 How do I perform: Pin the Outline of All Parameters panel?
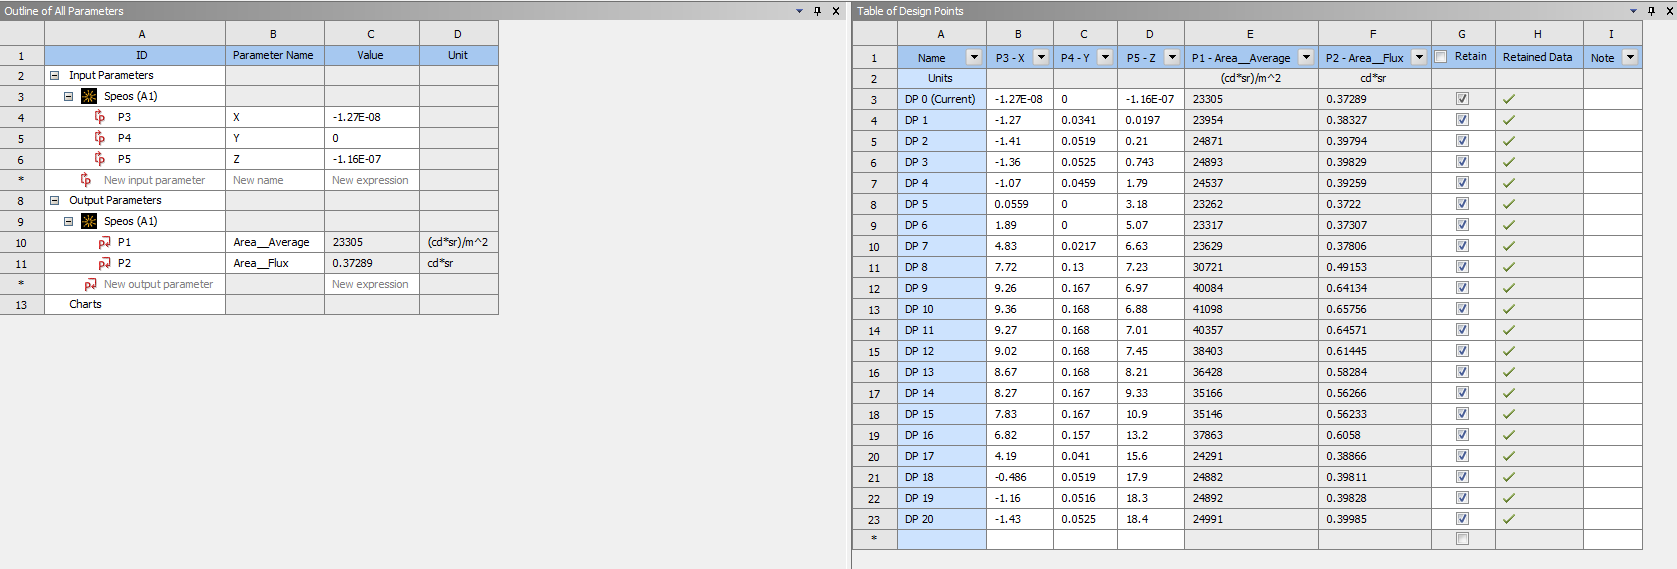(817, 11)
